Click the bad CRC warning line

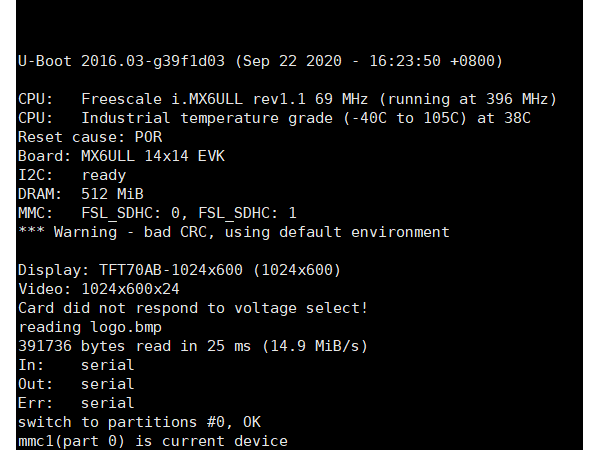point(234,232)
